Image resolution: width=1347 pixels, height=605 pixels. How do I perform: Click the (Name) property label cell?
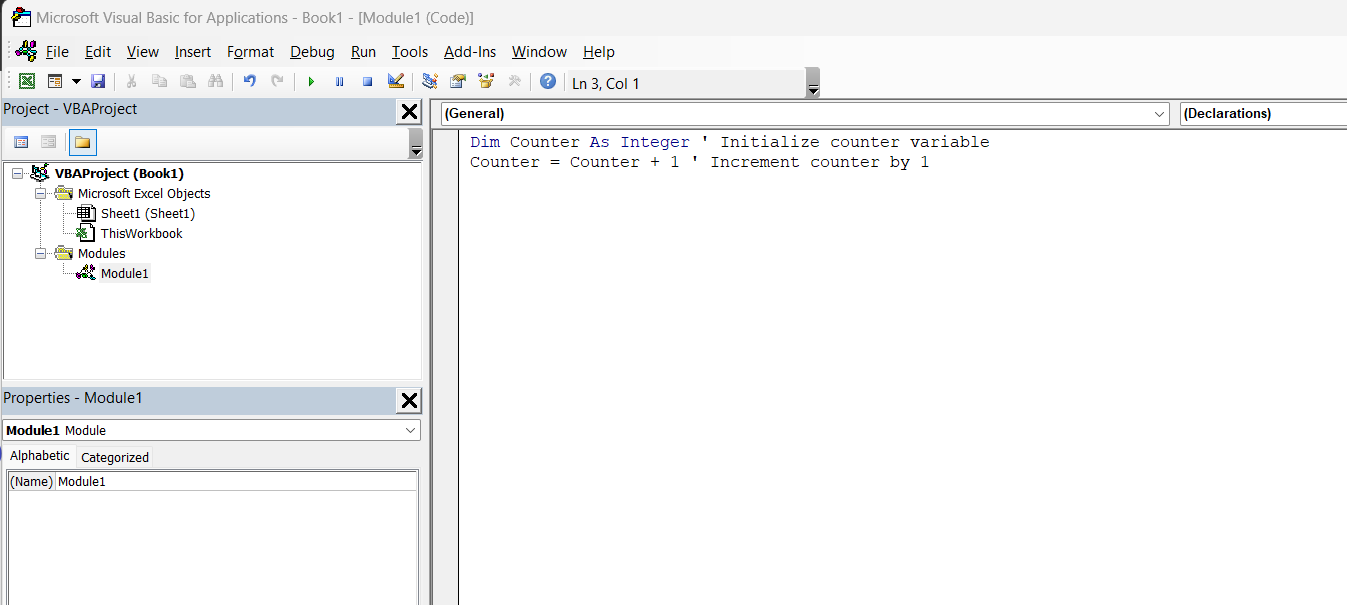click(x=31, y=481)
